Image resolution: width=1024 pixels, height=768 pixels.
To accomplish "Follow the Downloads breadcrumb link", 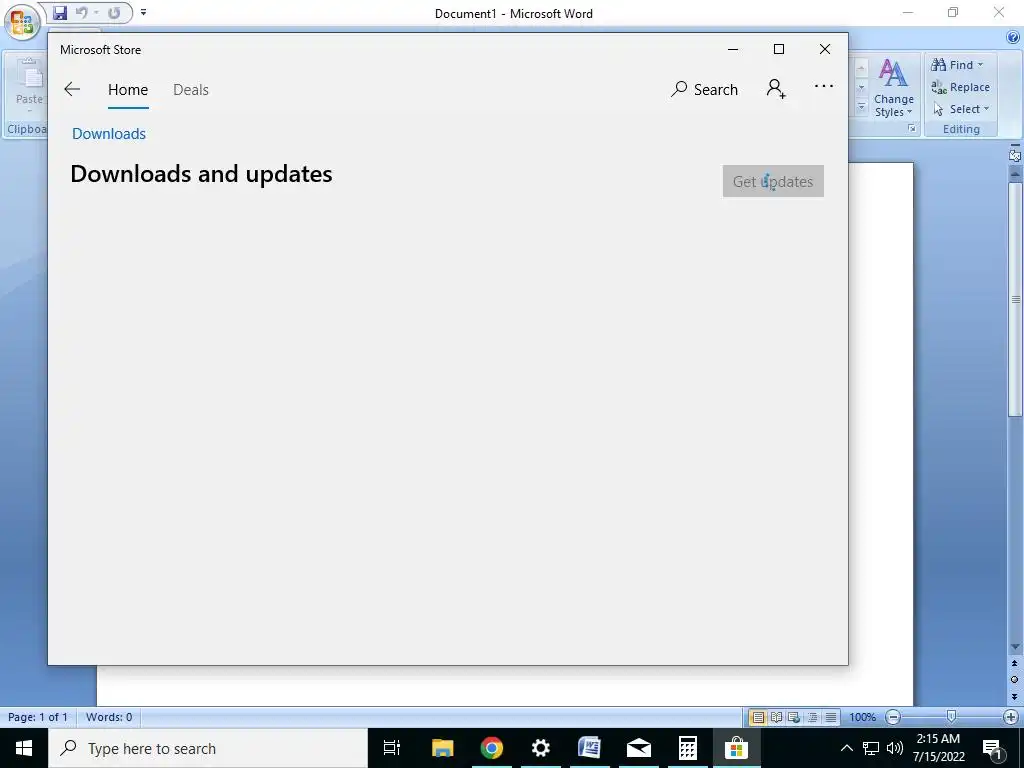I will [109, 133].
